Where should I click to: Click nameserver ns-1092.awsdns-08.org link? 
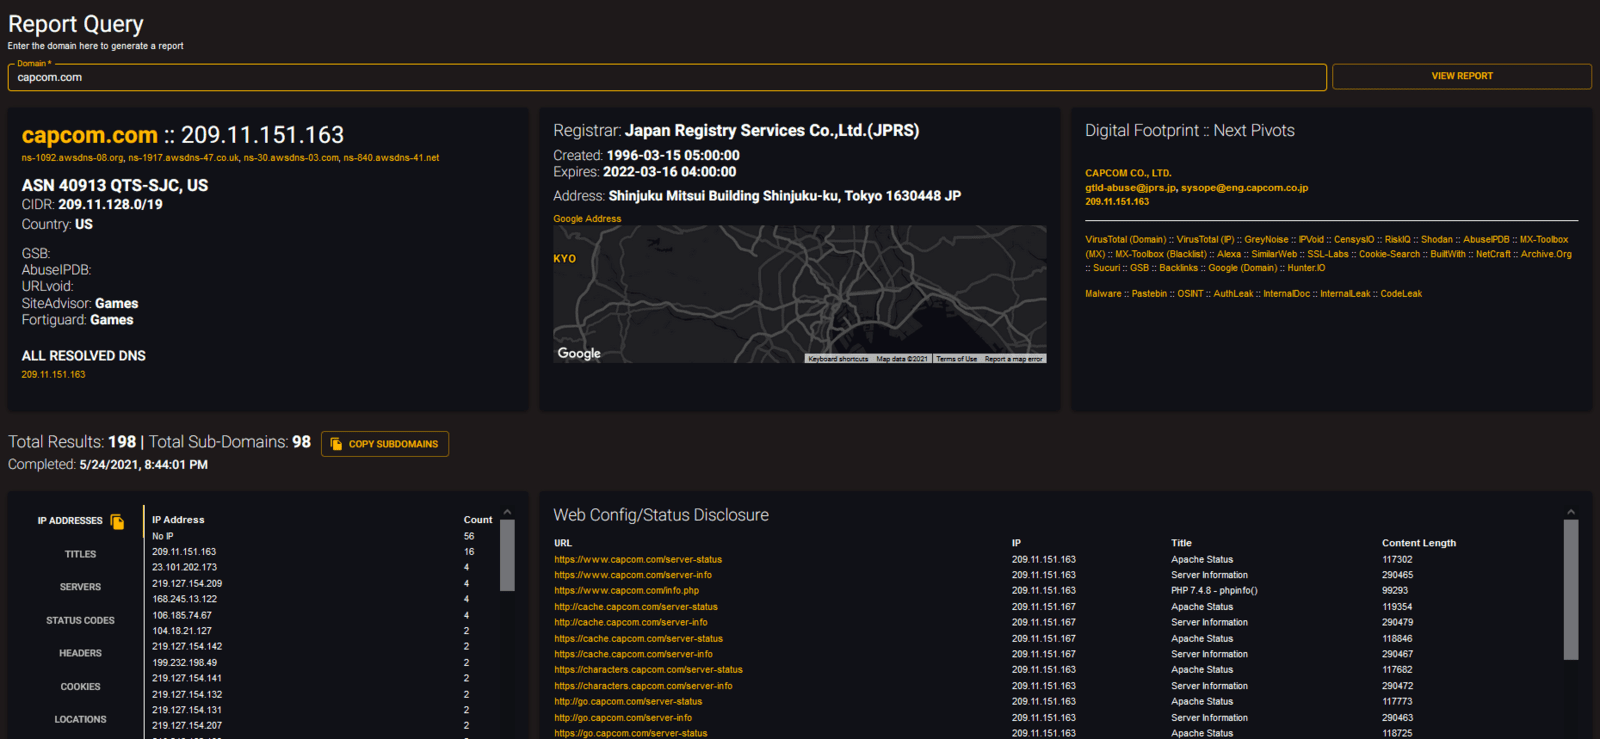[73, 158]
